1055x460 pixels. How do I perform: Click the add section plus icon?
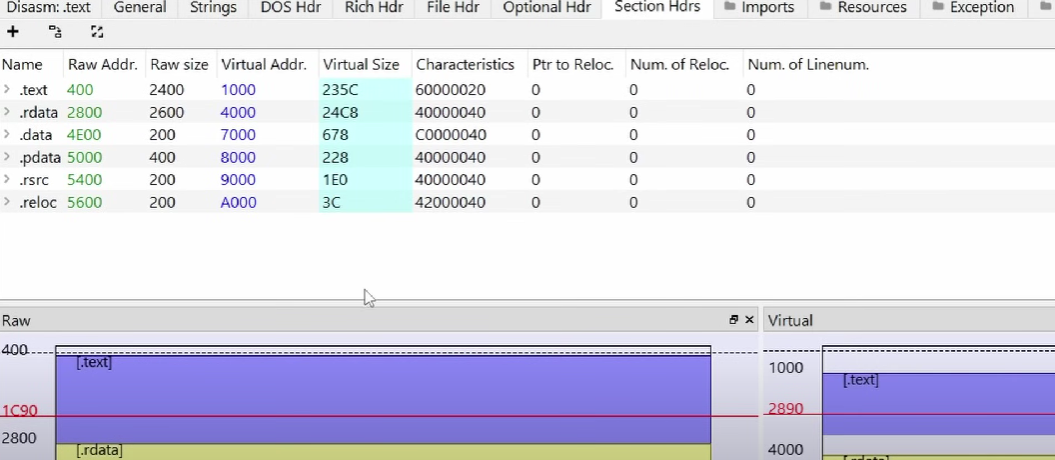click(x=13, y=32)
